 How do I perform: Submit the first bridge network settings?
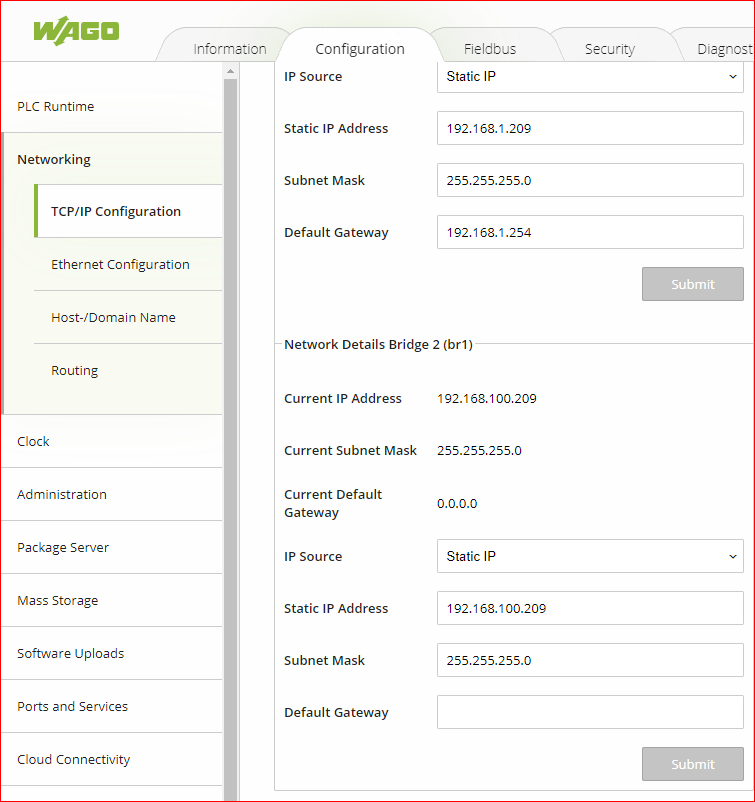692,284
